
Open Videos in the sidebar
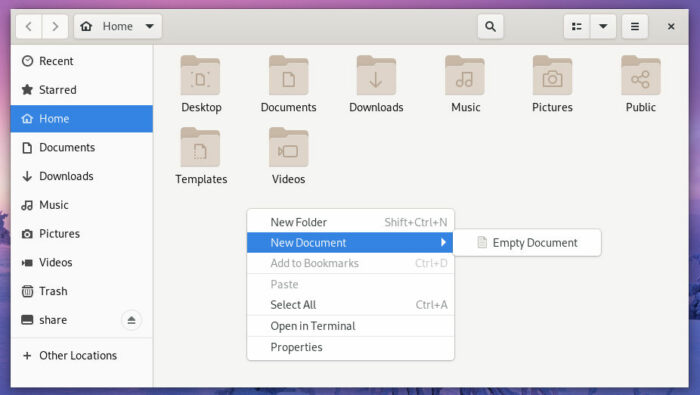tap(82, 262)
